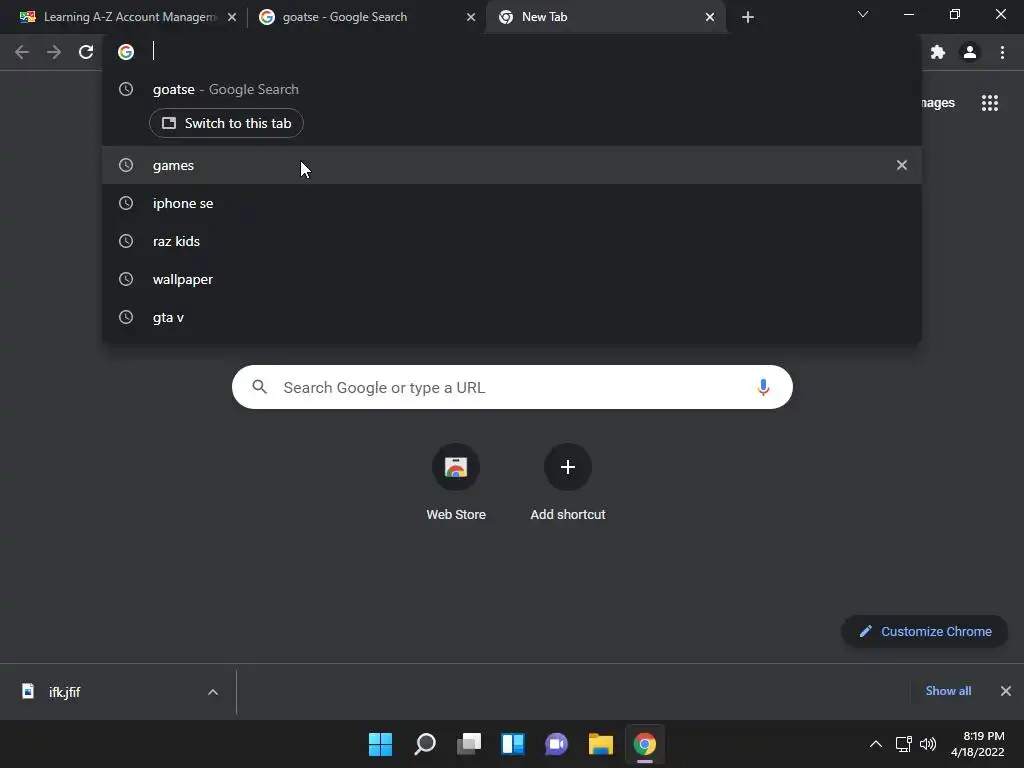Select the gta v suggestion
Viewport: 1024px width, 768px height.
pos(512,317)
